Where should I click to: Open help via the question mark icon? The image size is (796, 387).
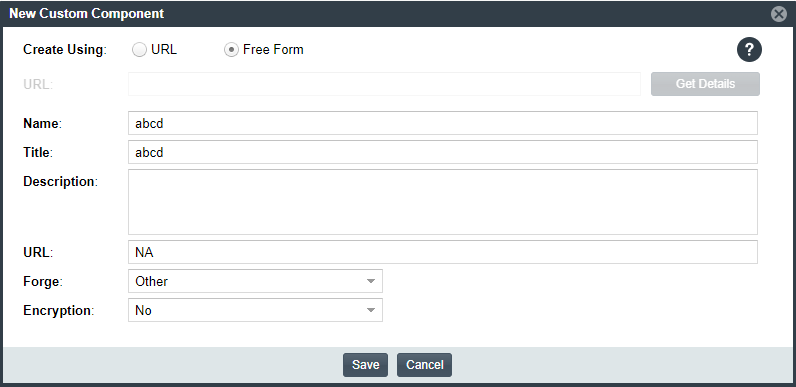coord(749,50)
